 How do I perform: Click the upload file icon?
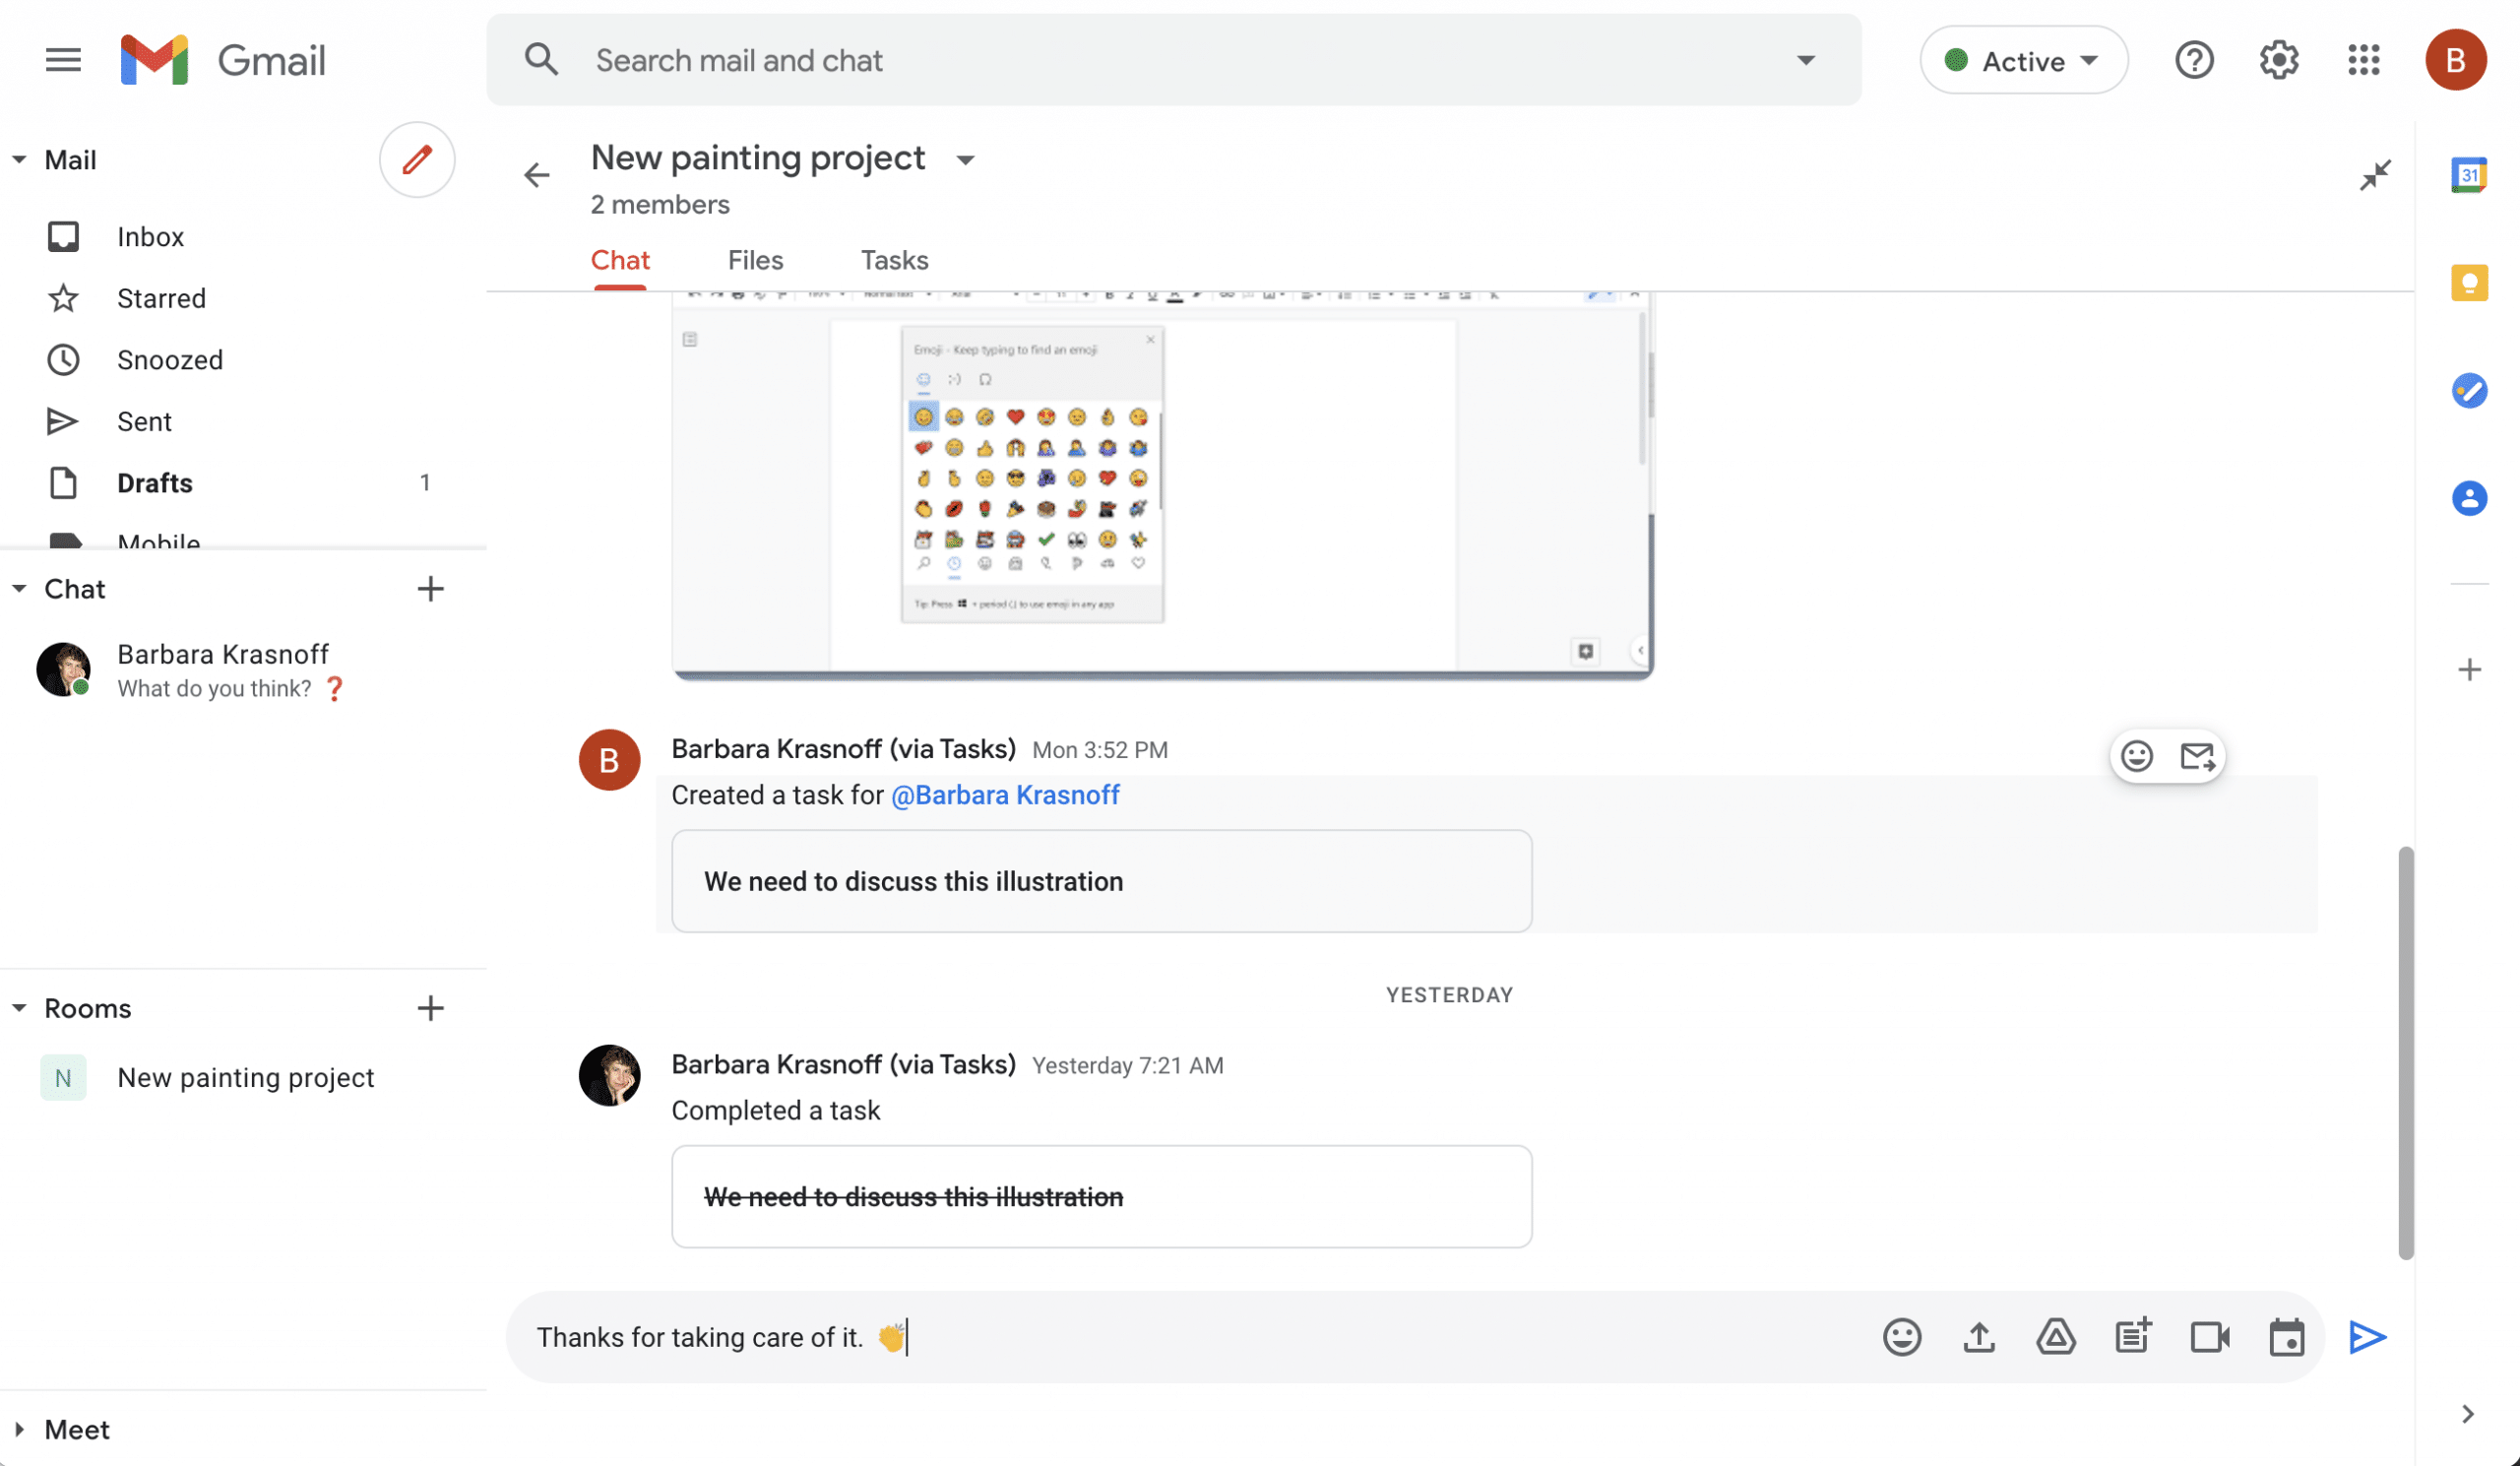point(1978,1337)
